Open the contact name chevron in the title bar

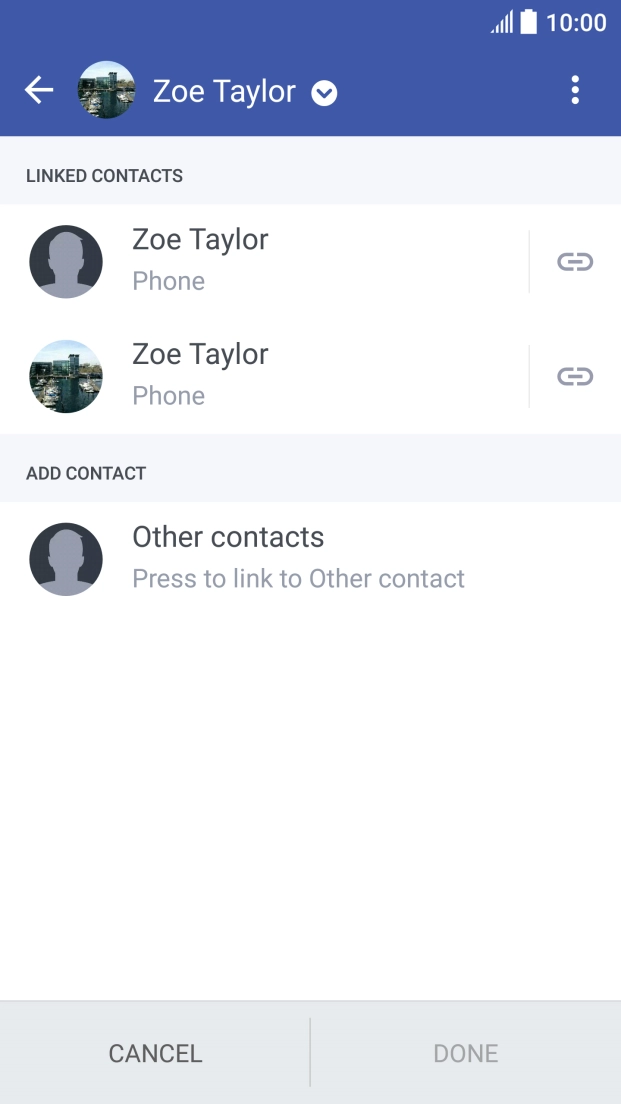tap(323, 93)
